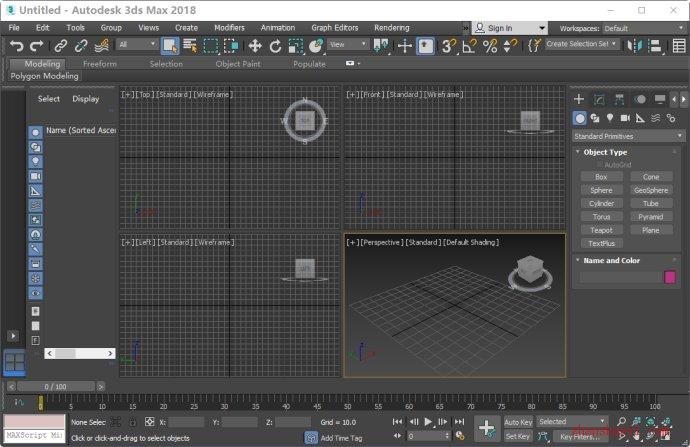Open the Create command panel tab

[x=579, y=99]
